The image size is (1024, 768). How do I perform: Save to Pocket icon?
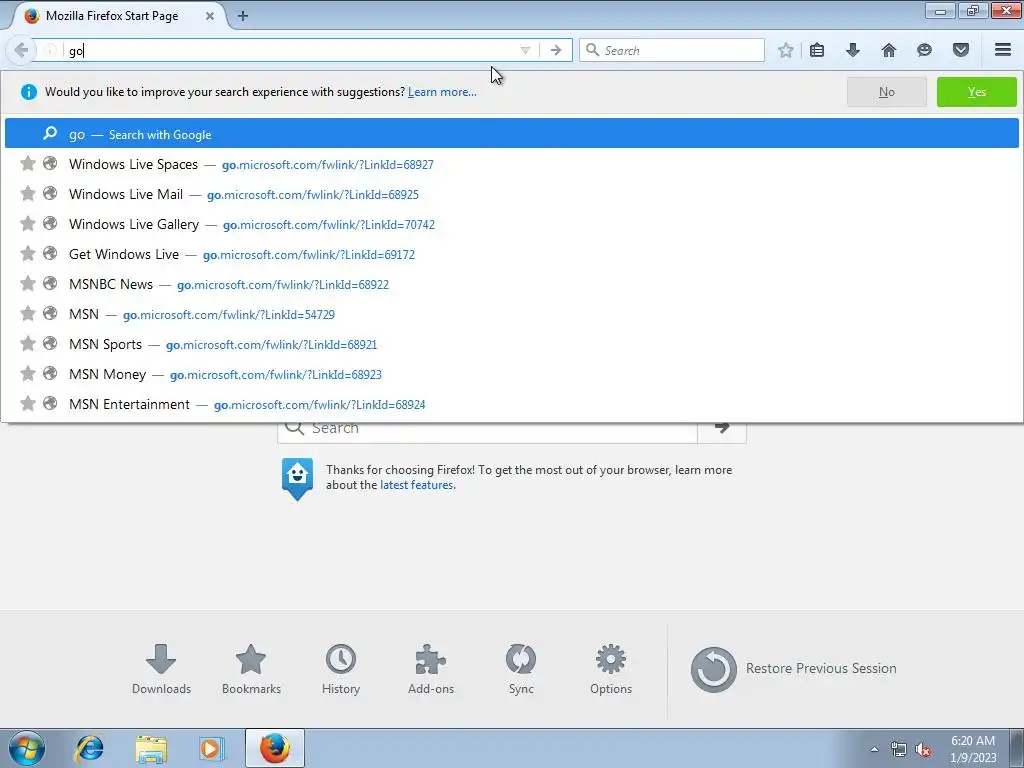(961, 50)
